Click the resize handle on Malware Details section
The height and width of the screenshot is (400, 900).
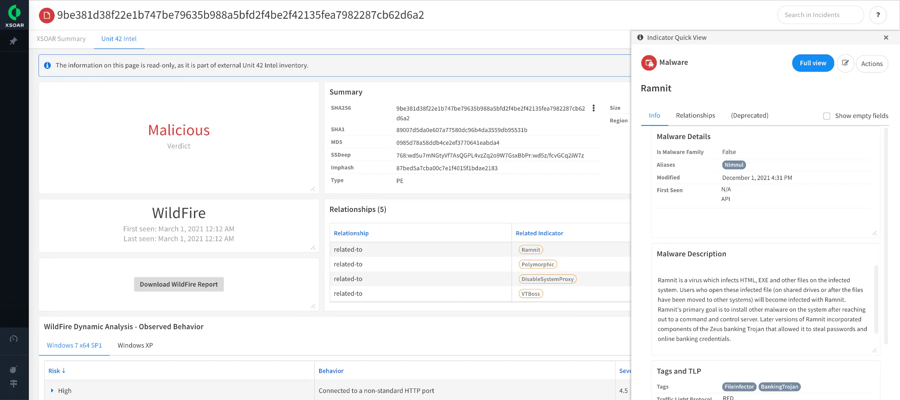coord(874,232)
